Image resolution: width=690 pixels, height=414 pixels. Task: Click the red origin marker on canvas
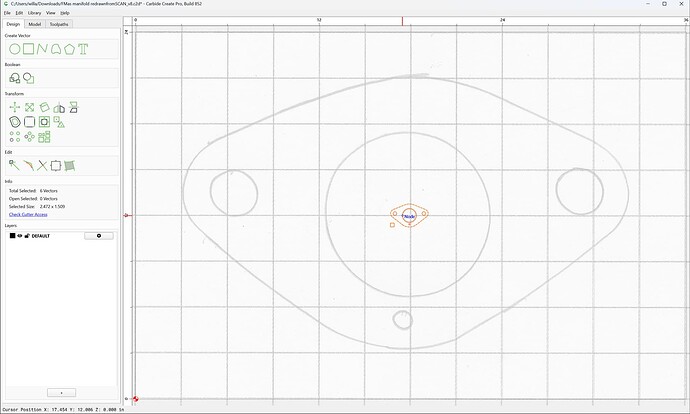[136, 399]
